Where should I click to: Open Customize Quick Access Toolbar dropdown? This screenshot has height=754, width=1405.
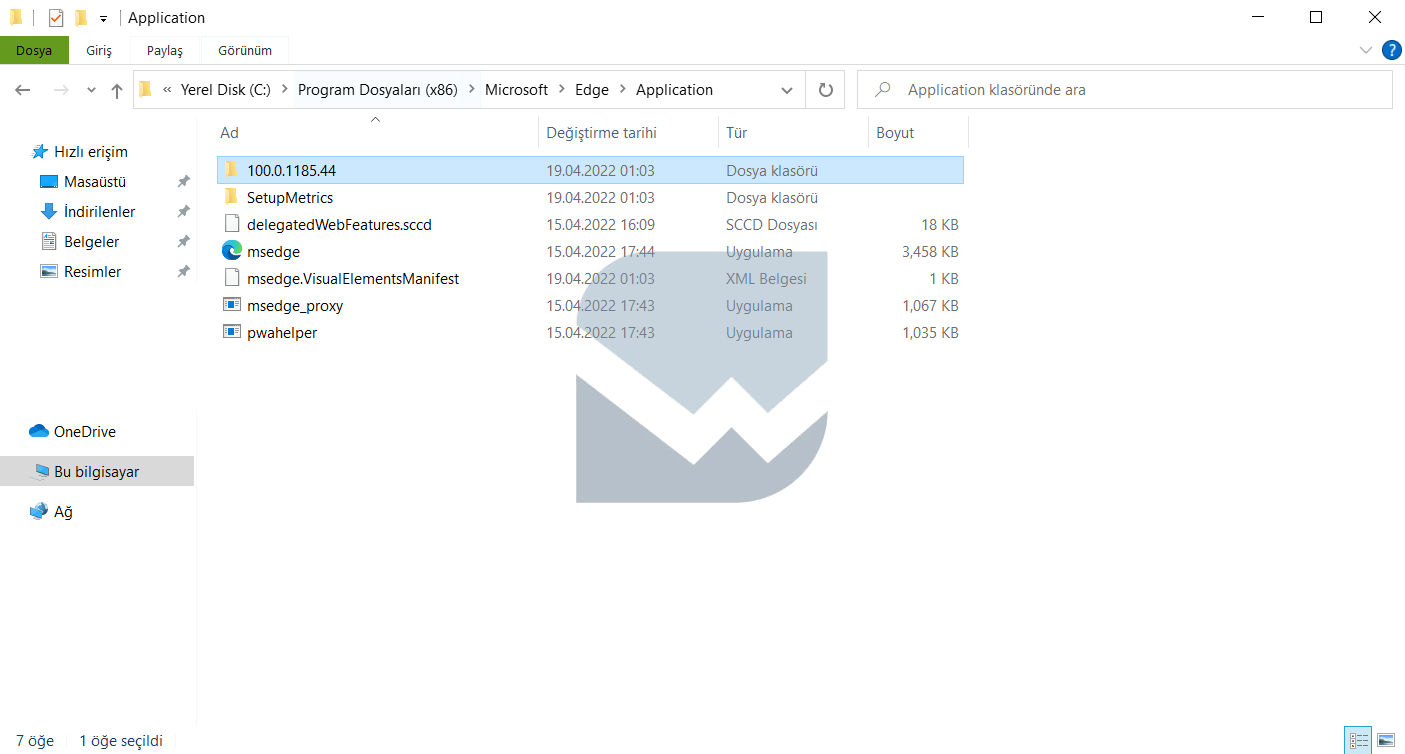point(103,19)
